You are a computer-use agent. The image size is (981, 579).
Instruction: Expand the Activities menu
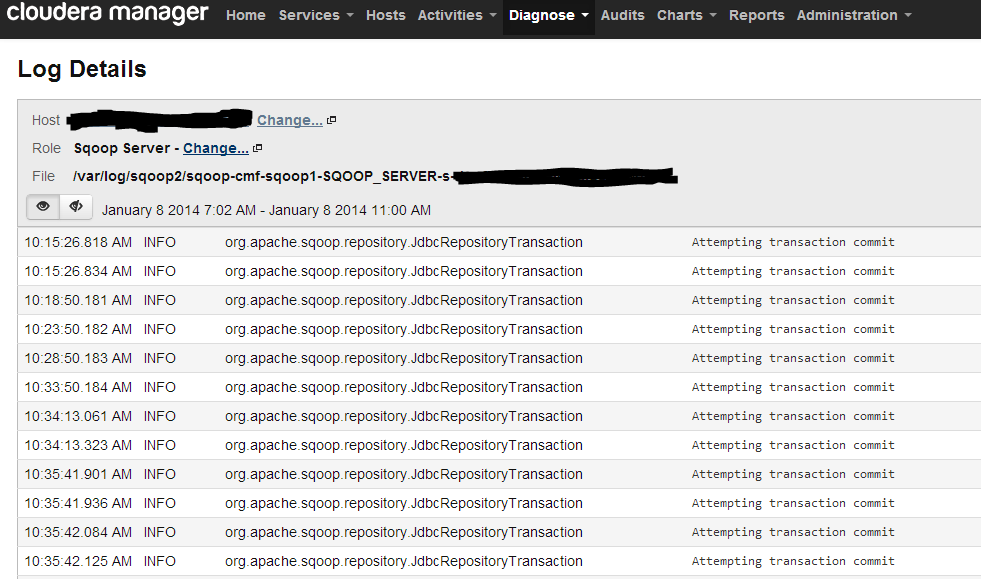457,15
